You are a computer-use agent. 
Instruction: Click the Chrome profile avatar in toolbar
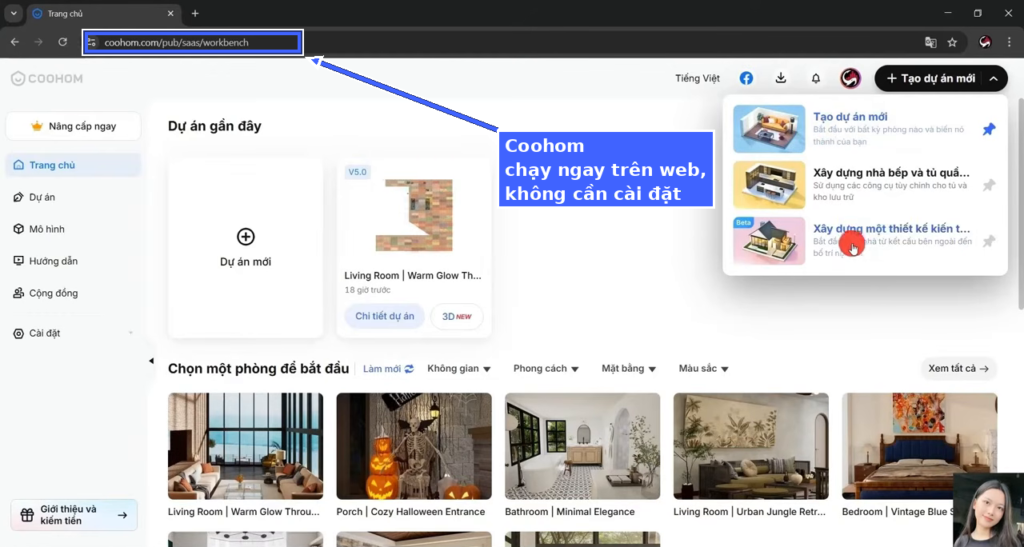click(x=985, y=42)
